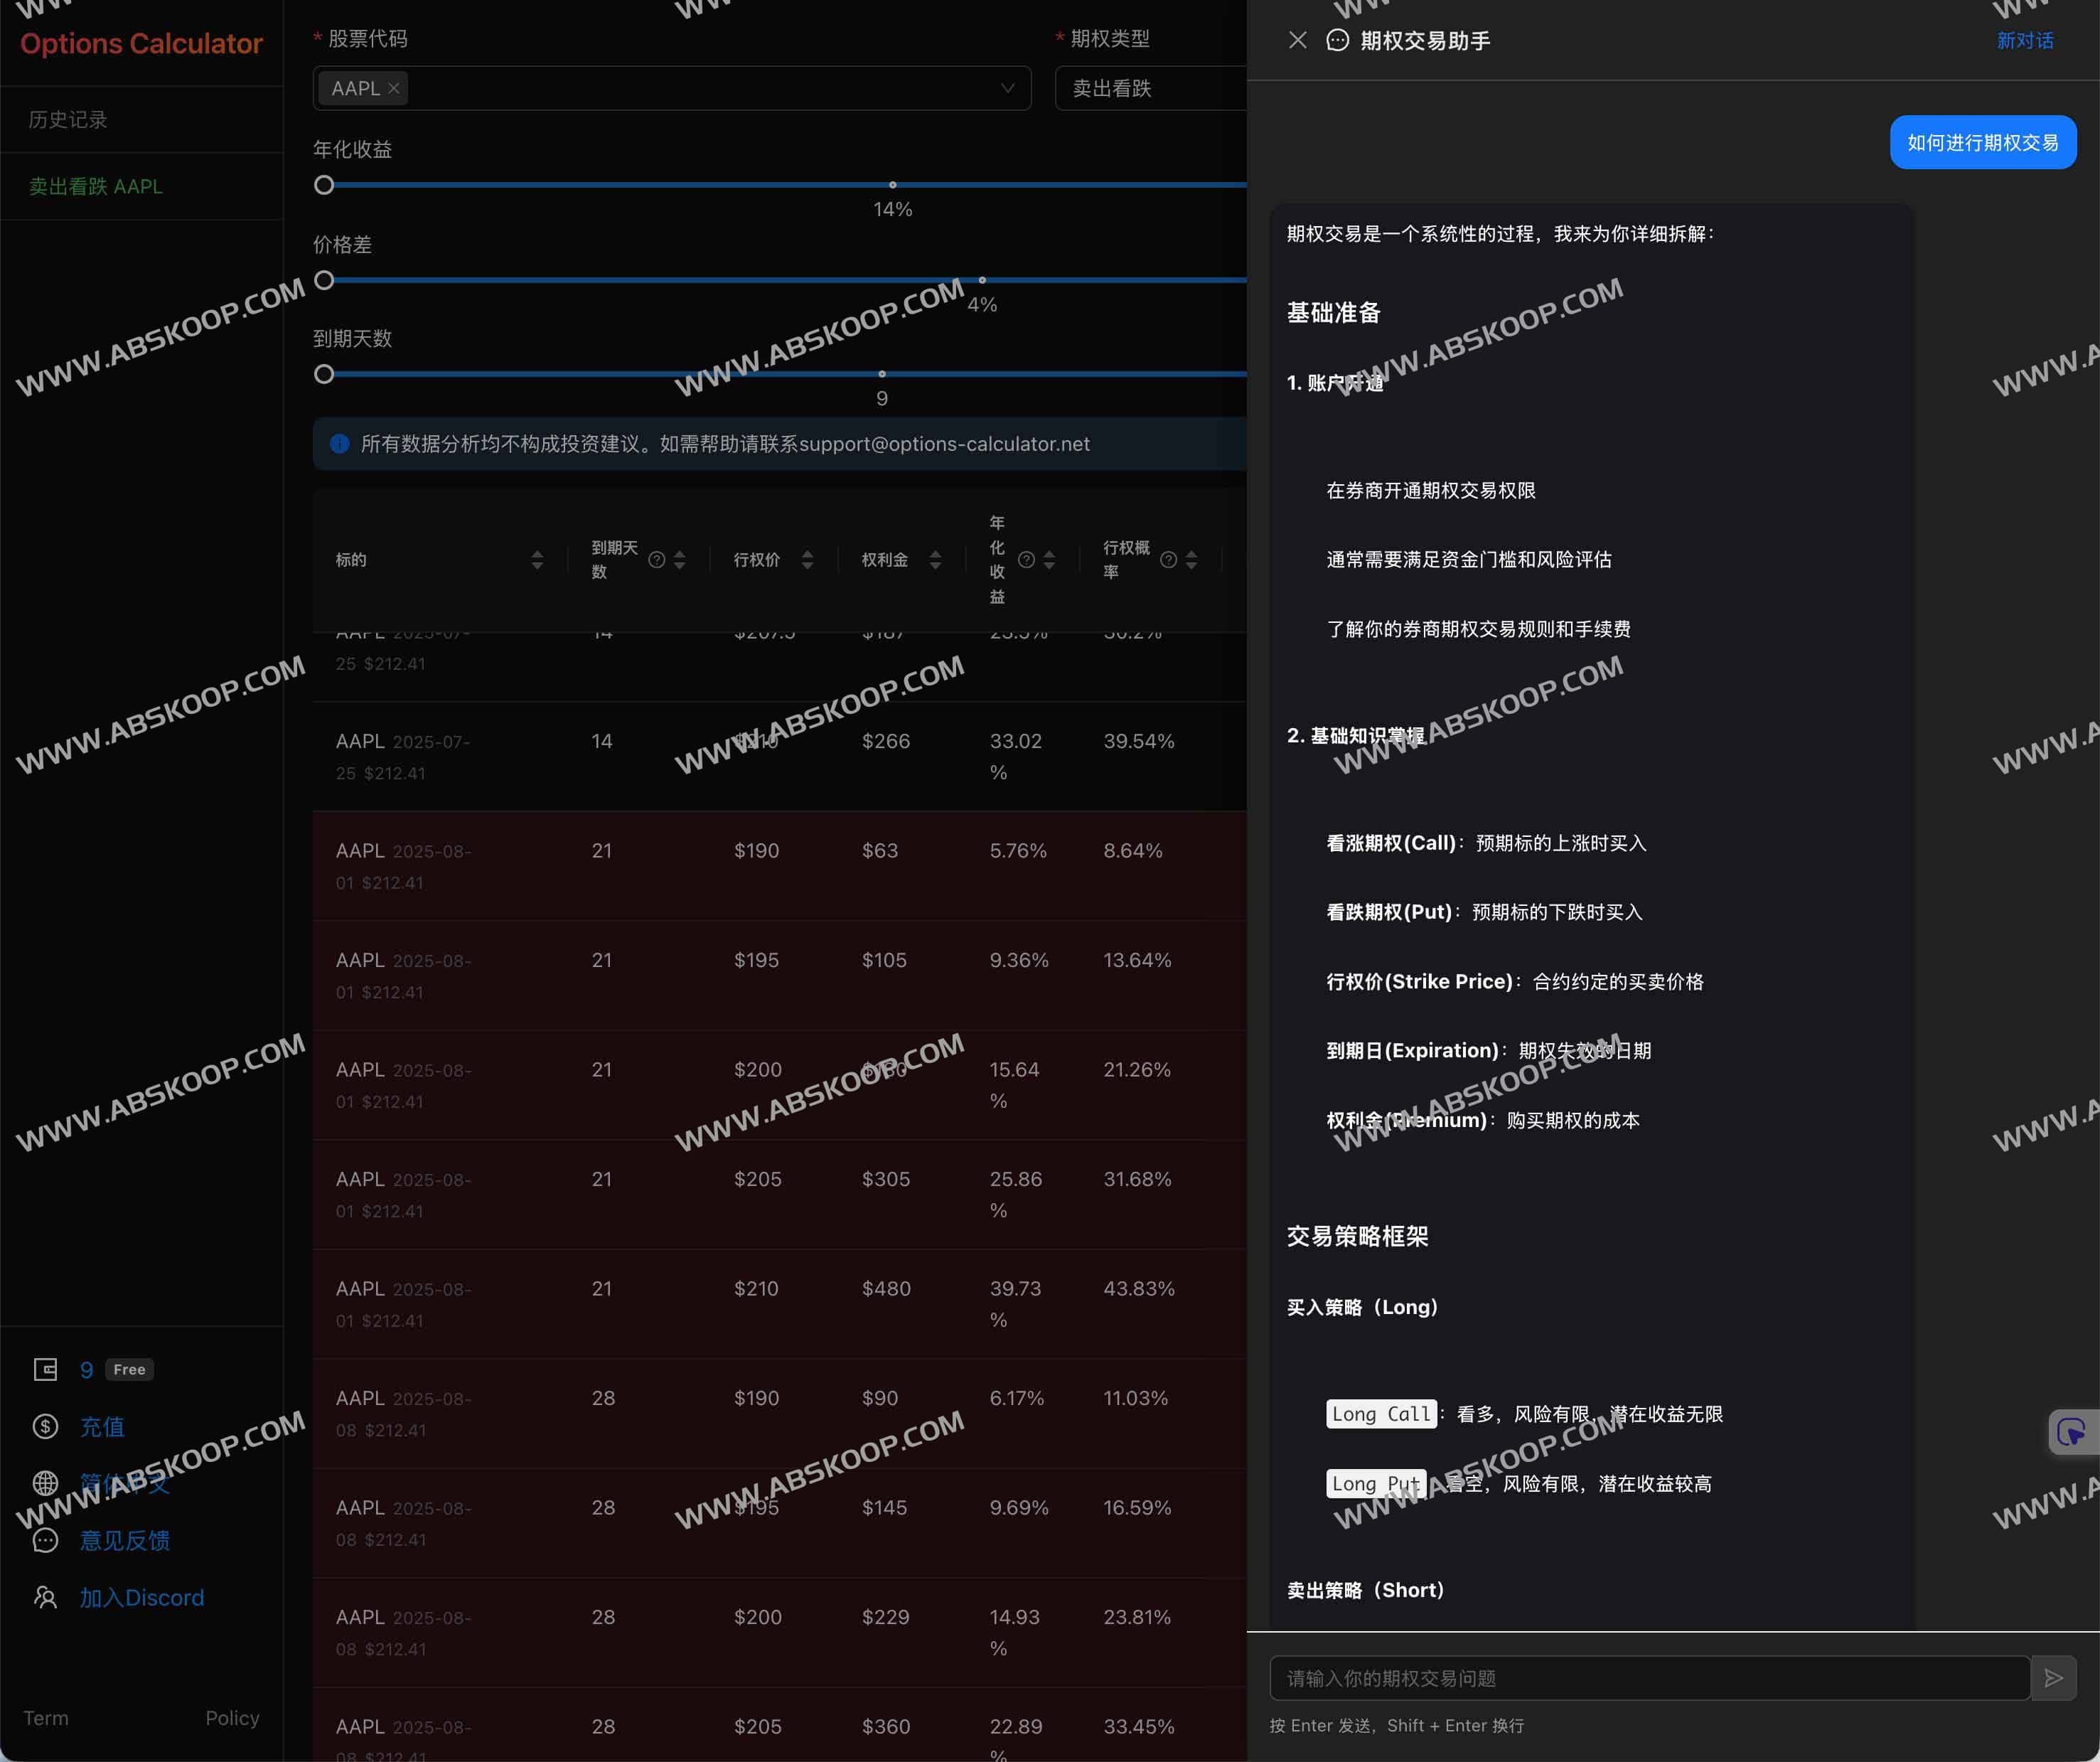Screen dimensions: 2100x1762
Task: Click the globe language icon
Action: (45, 1483)
